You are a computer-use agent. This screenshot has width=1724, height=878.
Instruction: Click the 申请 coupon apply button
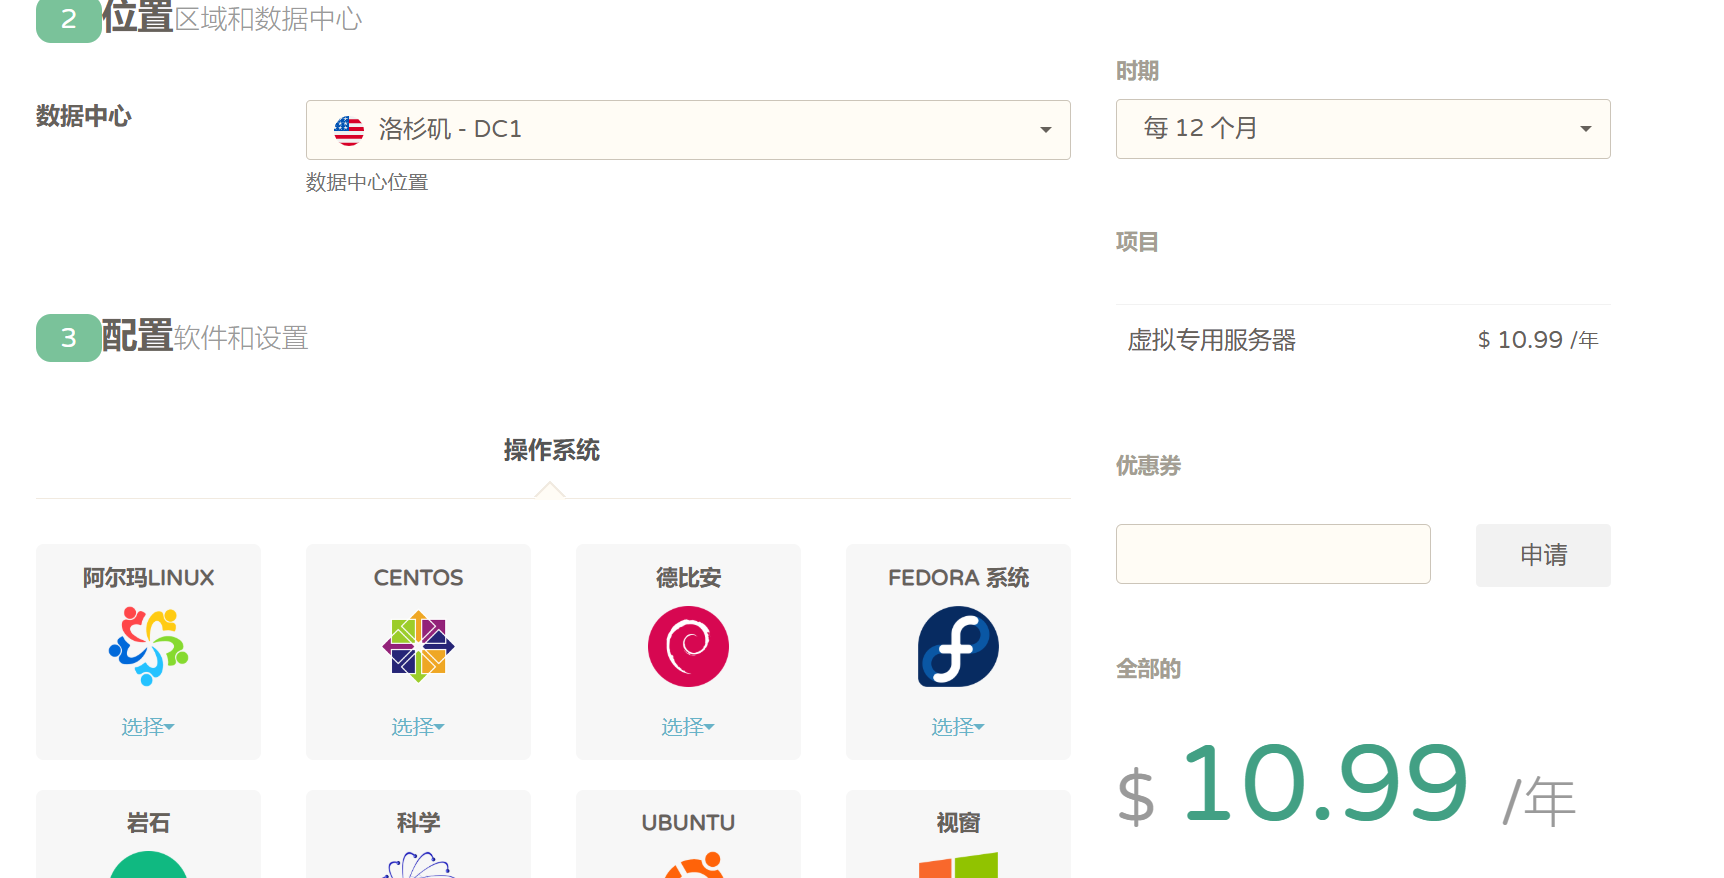pos(1542,555)
